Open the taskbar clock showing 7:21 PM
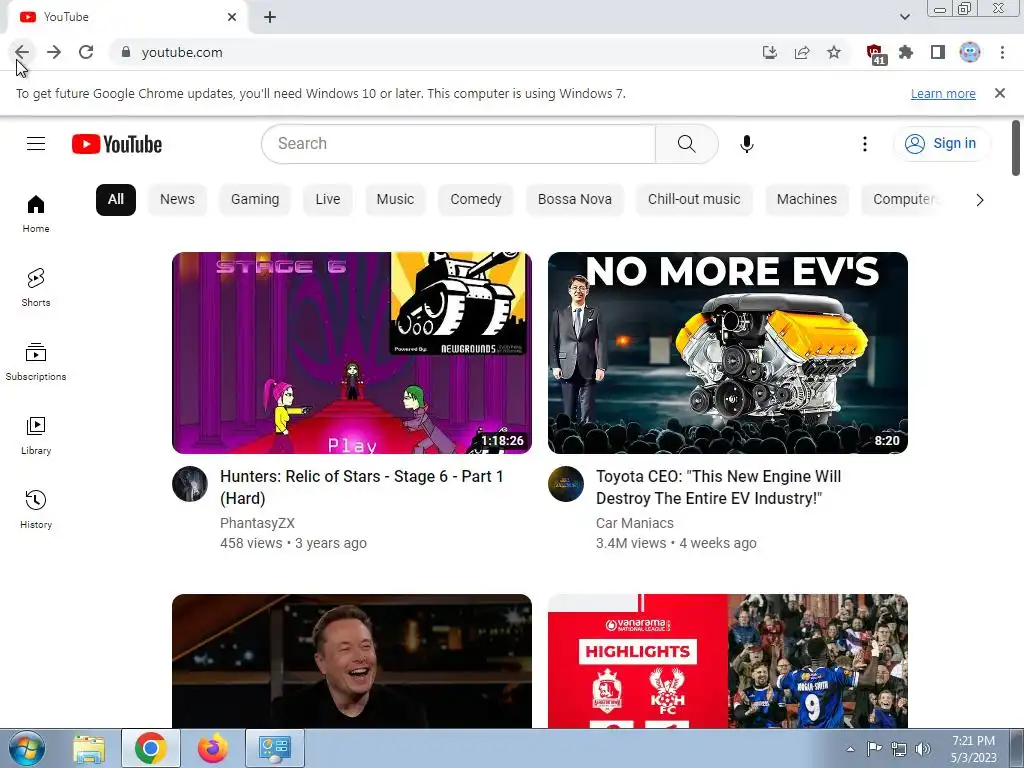Screen dimensions: 1024x768 (x=973, y=749)
